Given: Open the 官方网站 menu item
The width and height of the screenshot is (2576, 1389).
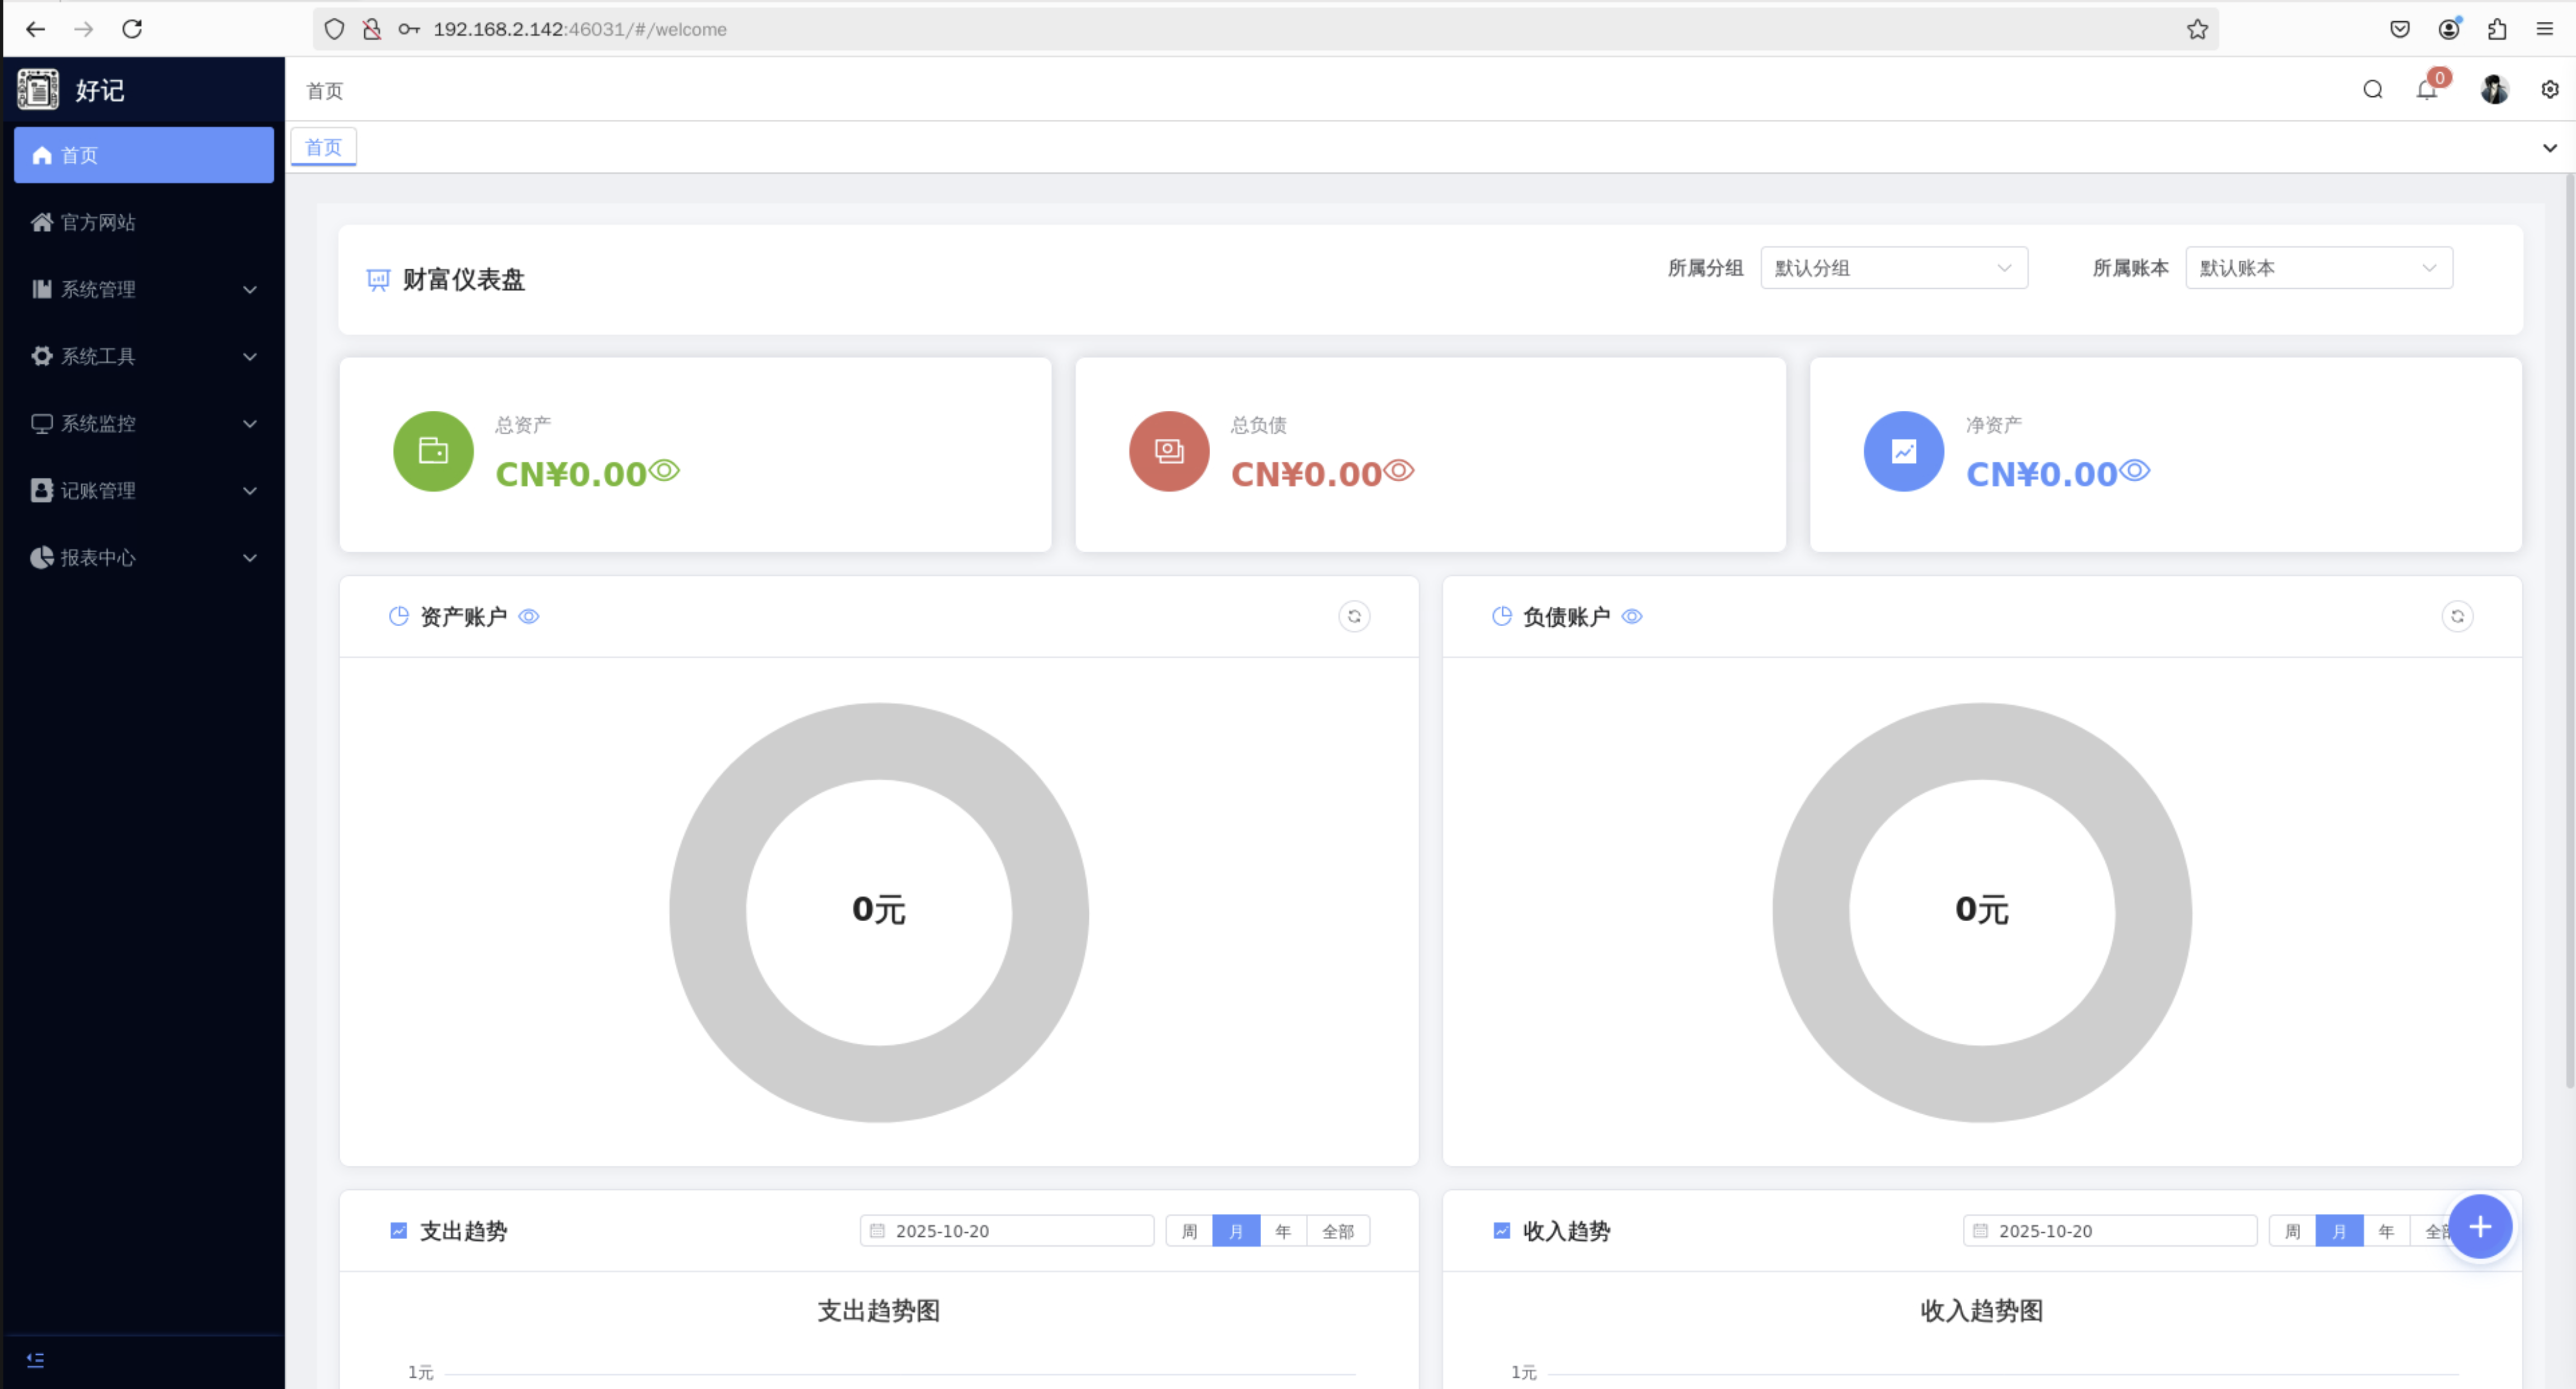Looking at the screenshot, I should 98,222.
